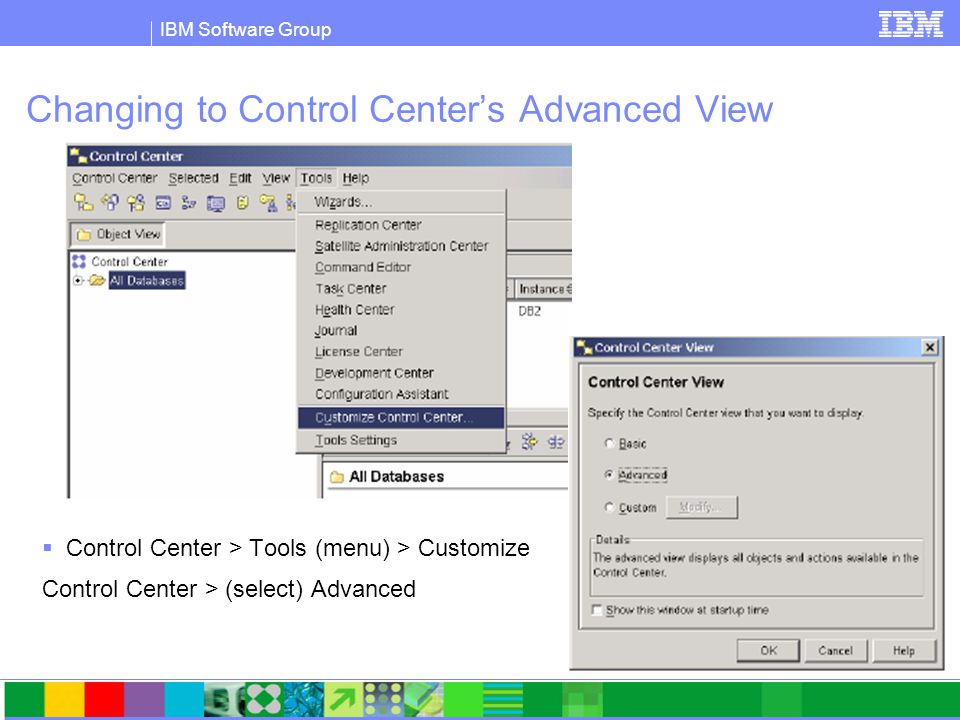Choose Configuration Assistant in the Tools menu
Screen dimensions: 960x720
click(x=401, y=394)
